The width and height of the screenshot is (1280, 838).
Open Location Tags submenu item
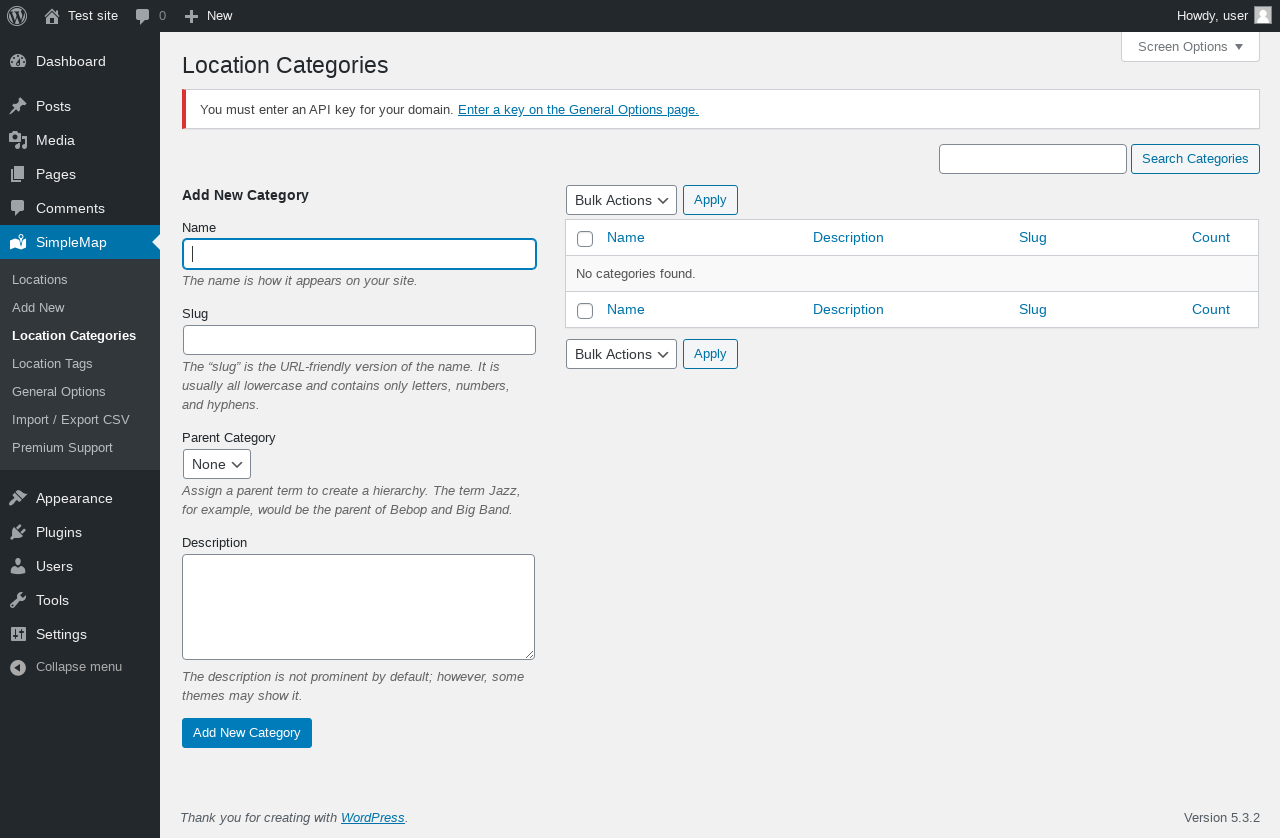52,364
